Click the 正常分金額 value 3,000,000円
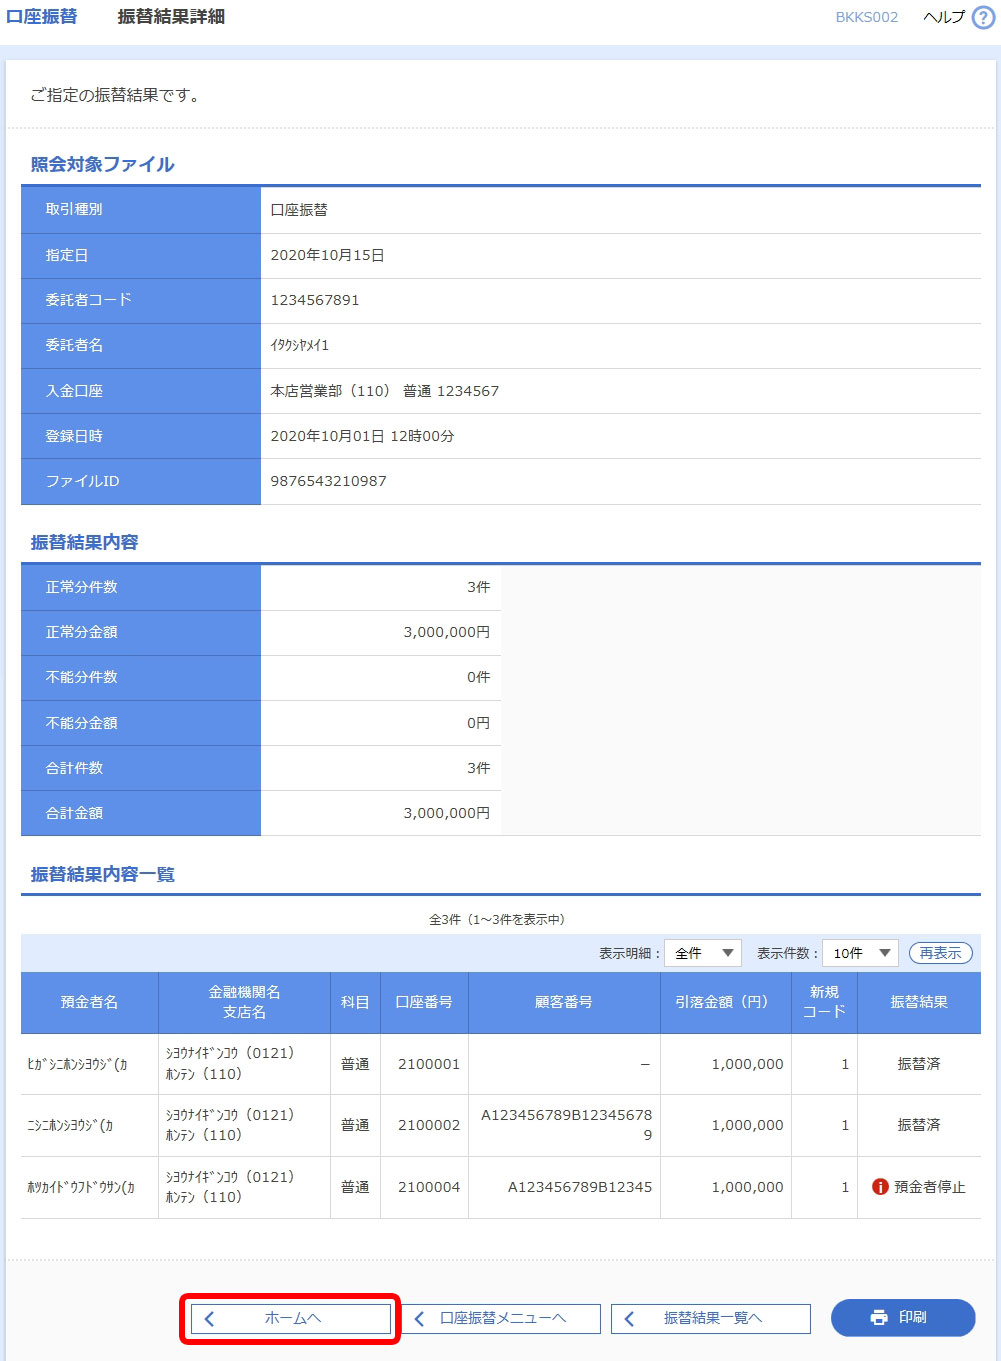The width and height of the screenshot is (1001, 1361). coord(447,632)
